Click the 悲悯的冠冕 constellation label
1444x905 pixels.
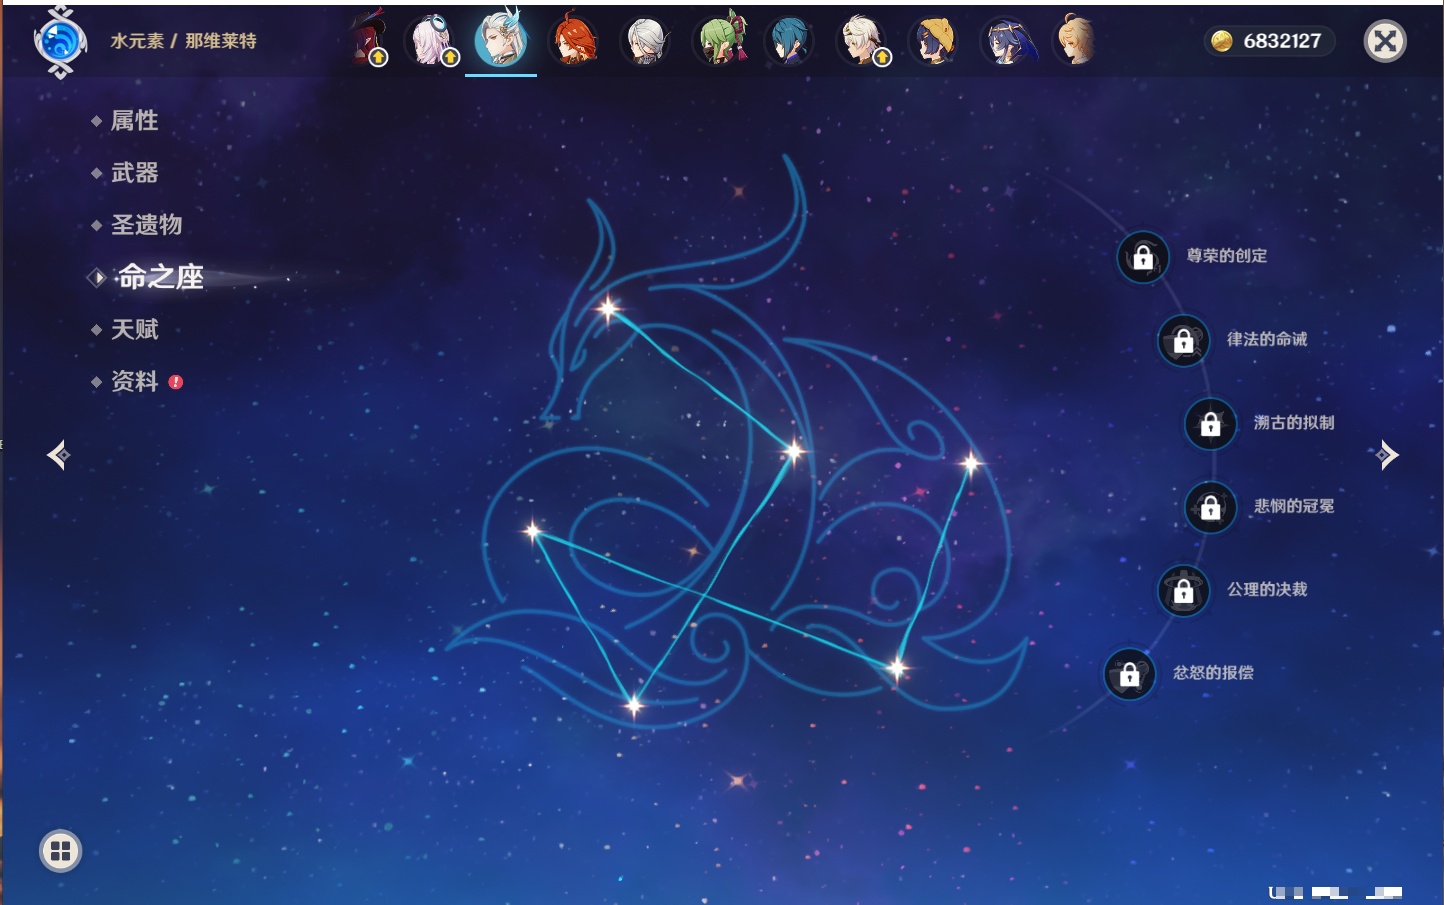coord(1294,506)
